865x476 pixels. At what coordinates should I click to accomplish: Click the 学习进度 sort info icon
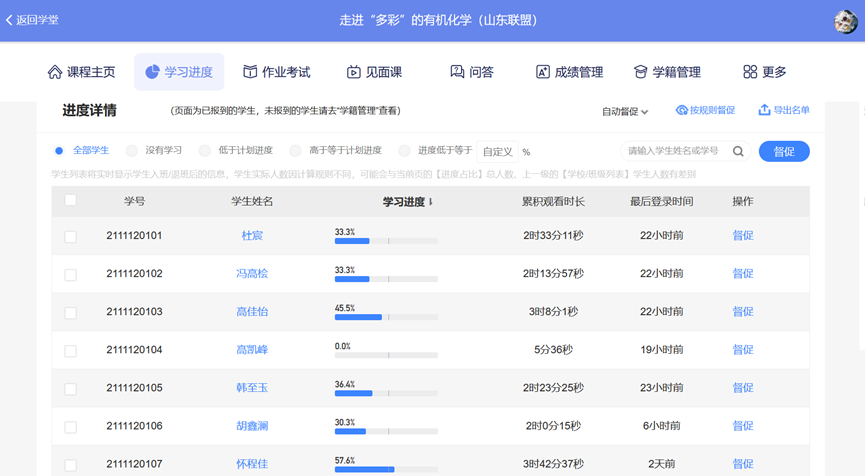(x=431, y=203)
